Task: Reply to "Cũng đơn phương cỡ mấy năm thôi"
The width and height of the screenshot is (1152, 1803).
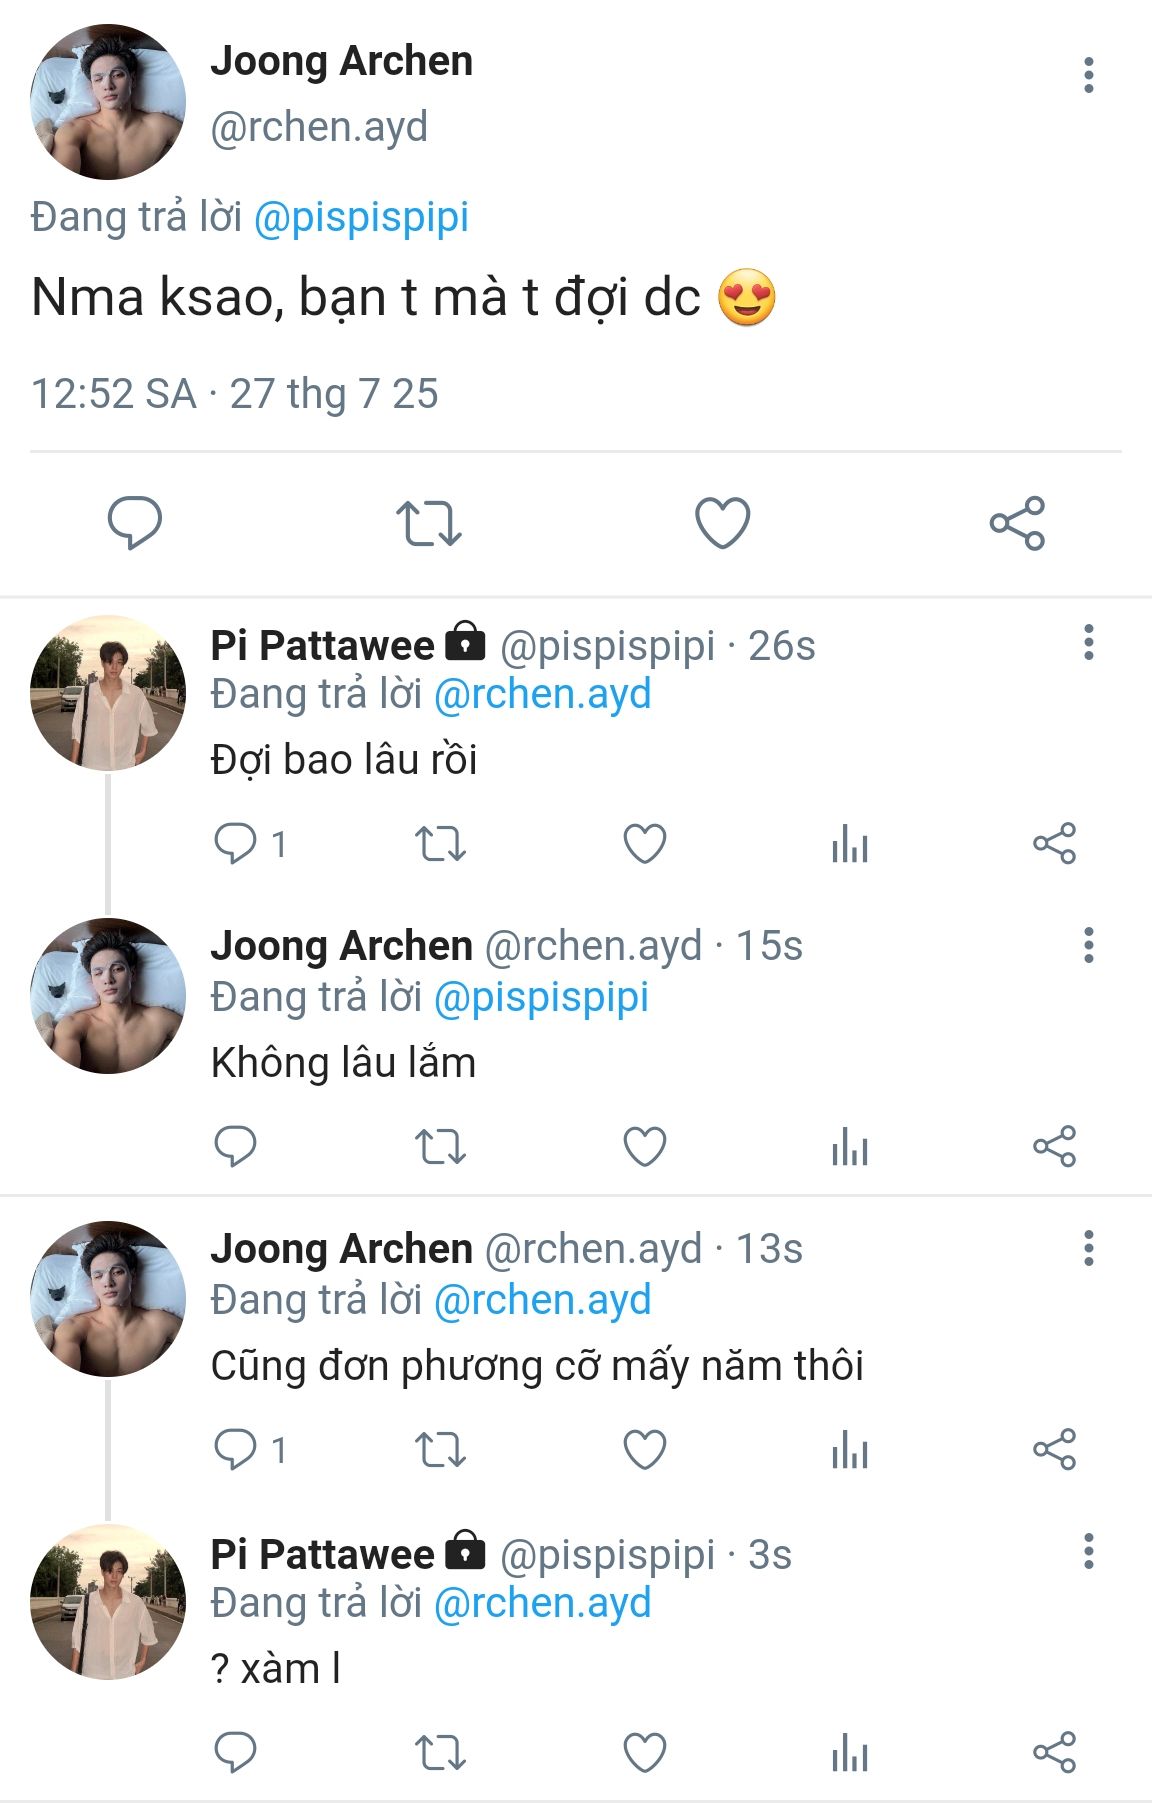Action: click(x=236, y=1449)
